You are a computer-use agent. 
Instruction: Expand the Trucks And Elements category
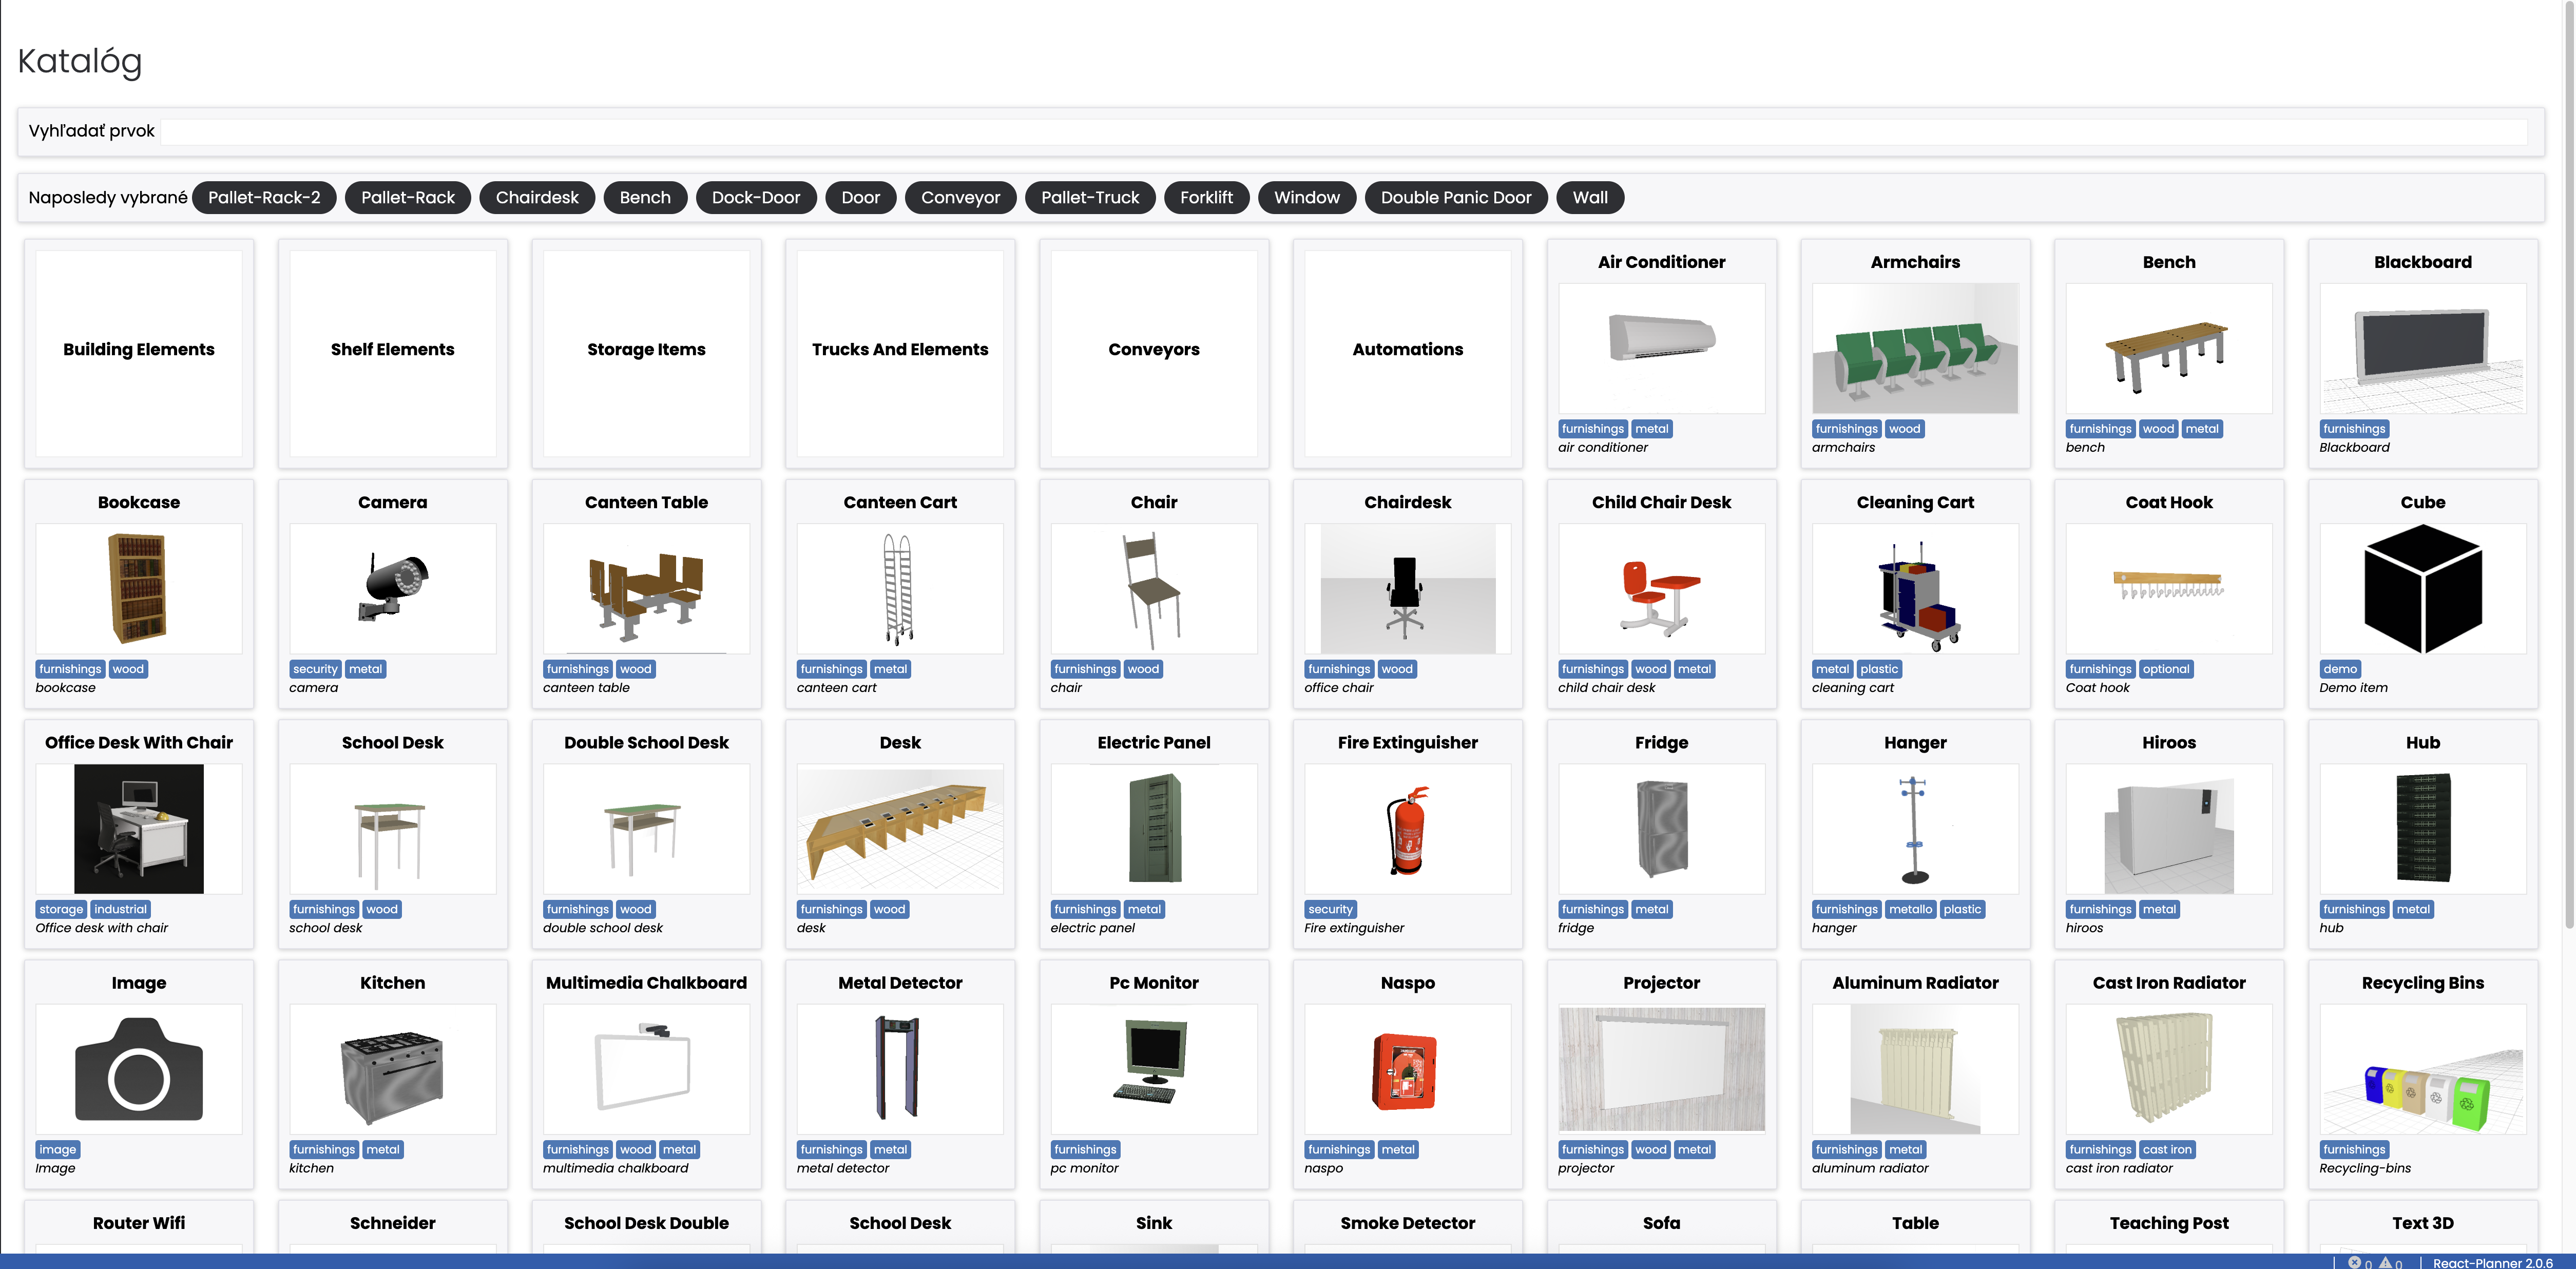coord(899,350)
